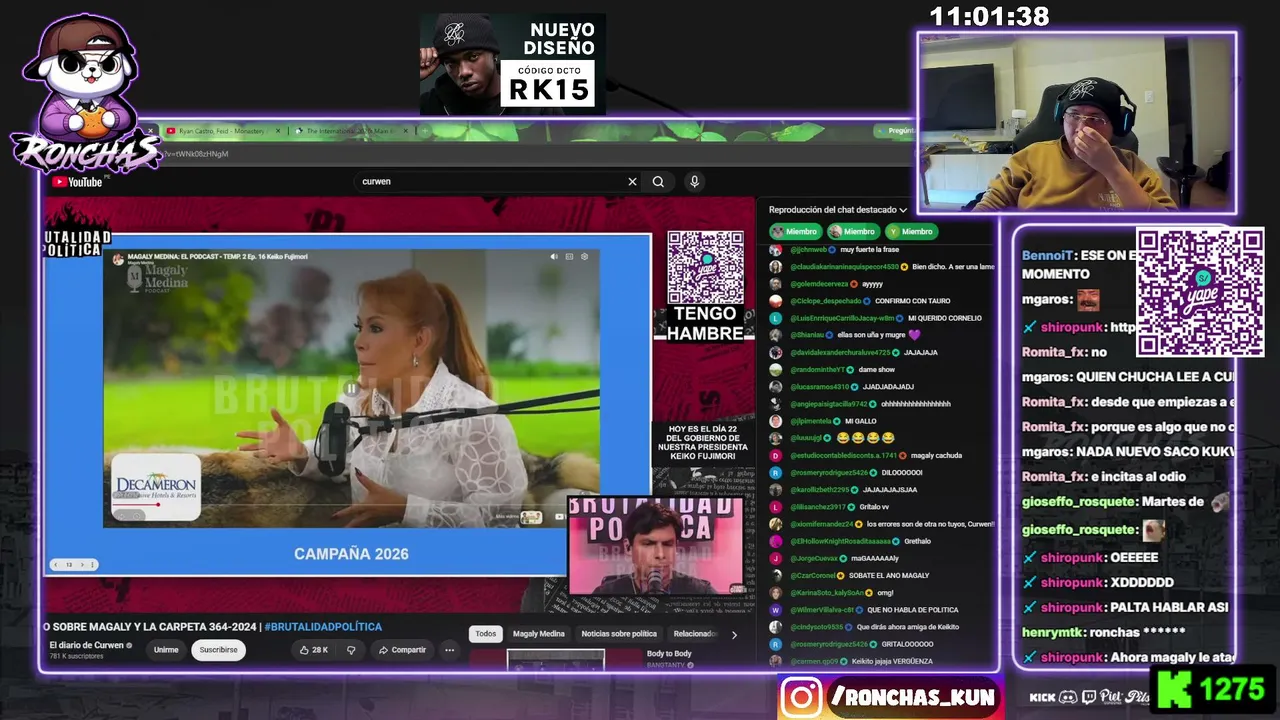The width and height of the screenshot is (1280, 720).
Task: Close the Ryan Castro, Feid browser tab
Action: pyautogui.click(x=279, y=131)
